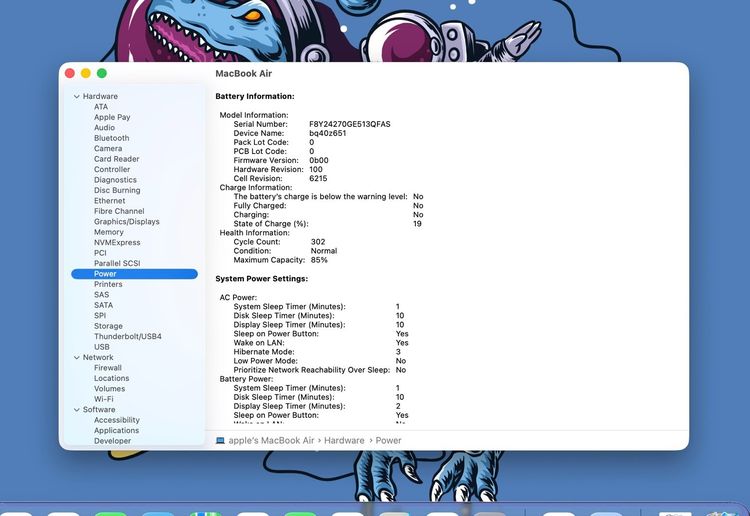
Task: Click the System Power Settings heading
Action: pyautogui.click(x=262, y=279)
